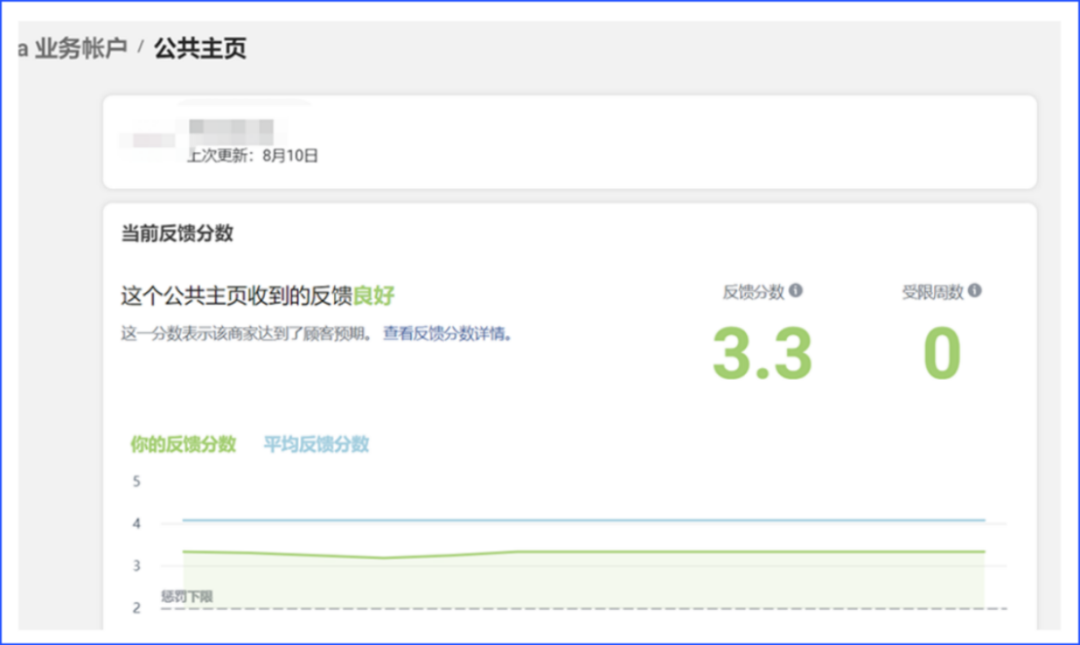Screen dimensions: 1080x645
Task: Click the info icon next to 反馈分数
Action: tap(795, 290)
